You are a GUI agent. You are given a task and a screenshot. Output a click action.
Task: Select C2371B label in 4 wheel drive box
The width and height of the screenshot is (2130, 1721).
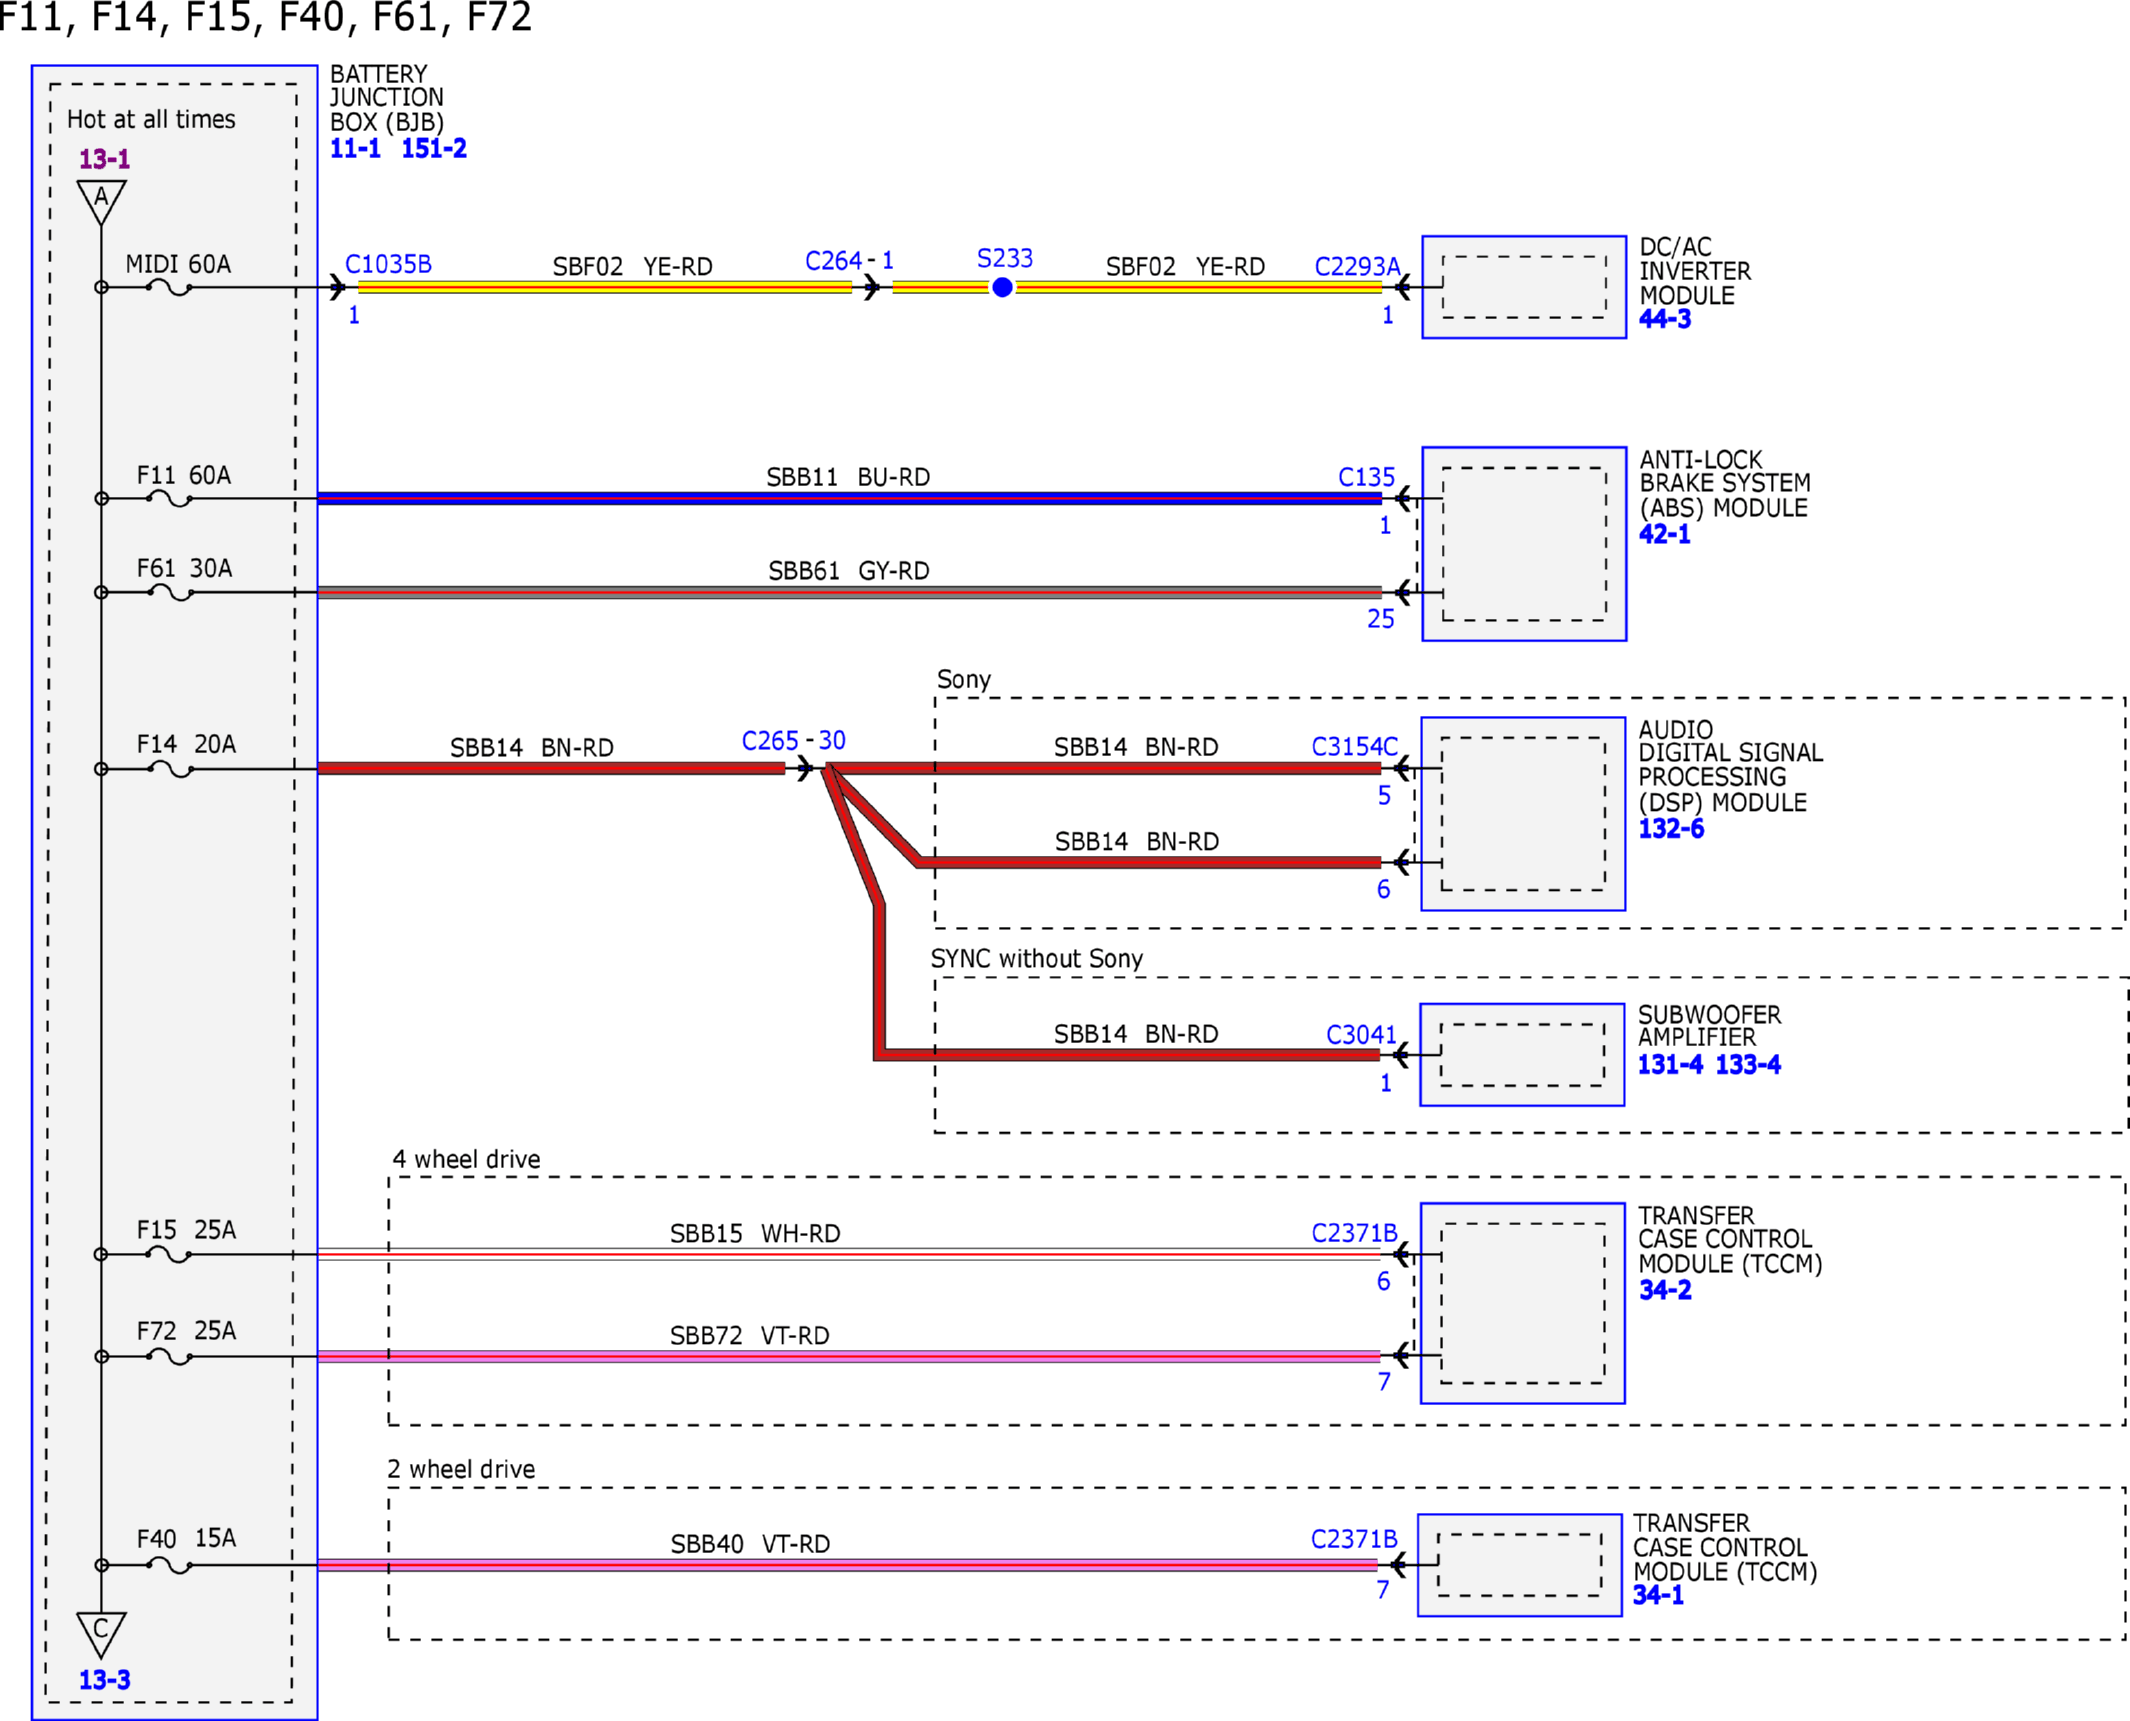pos(1354,1233)
